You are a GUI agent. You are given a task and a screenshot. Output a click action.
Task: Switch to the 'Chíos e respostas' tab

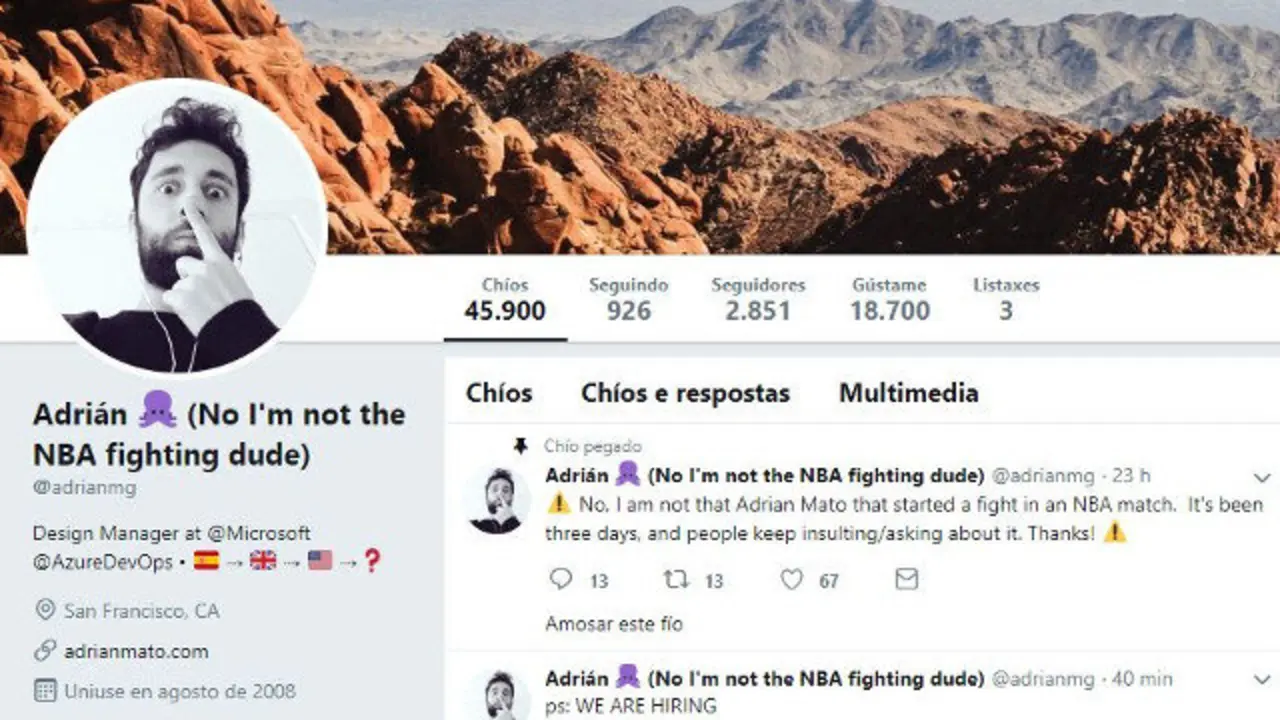(x=685, y=393)
